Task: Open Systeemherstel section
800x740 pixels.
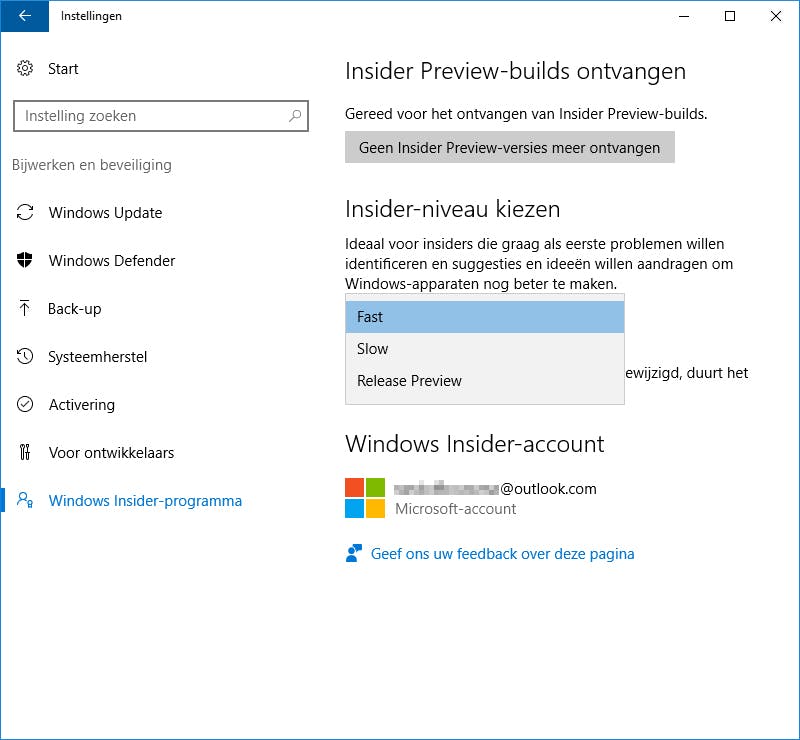Action: [97, 356]
